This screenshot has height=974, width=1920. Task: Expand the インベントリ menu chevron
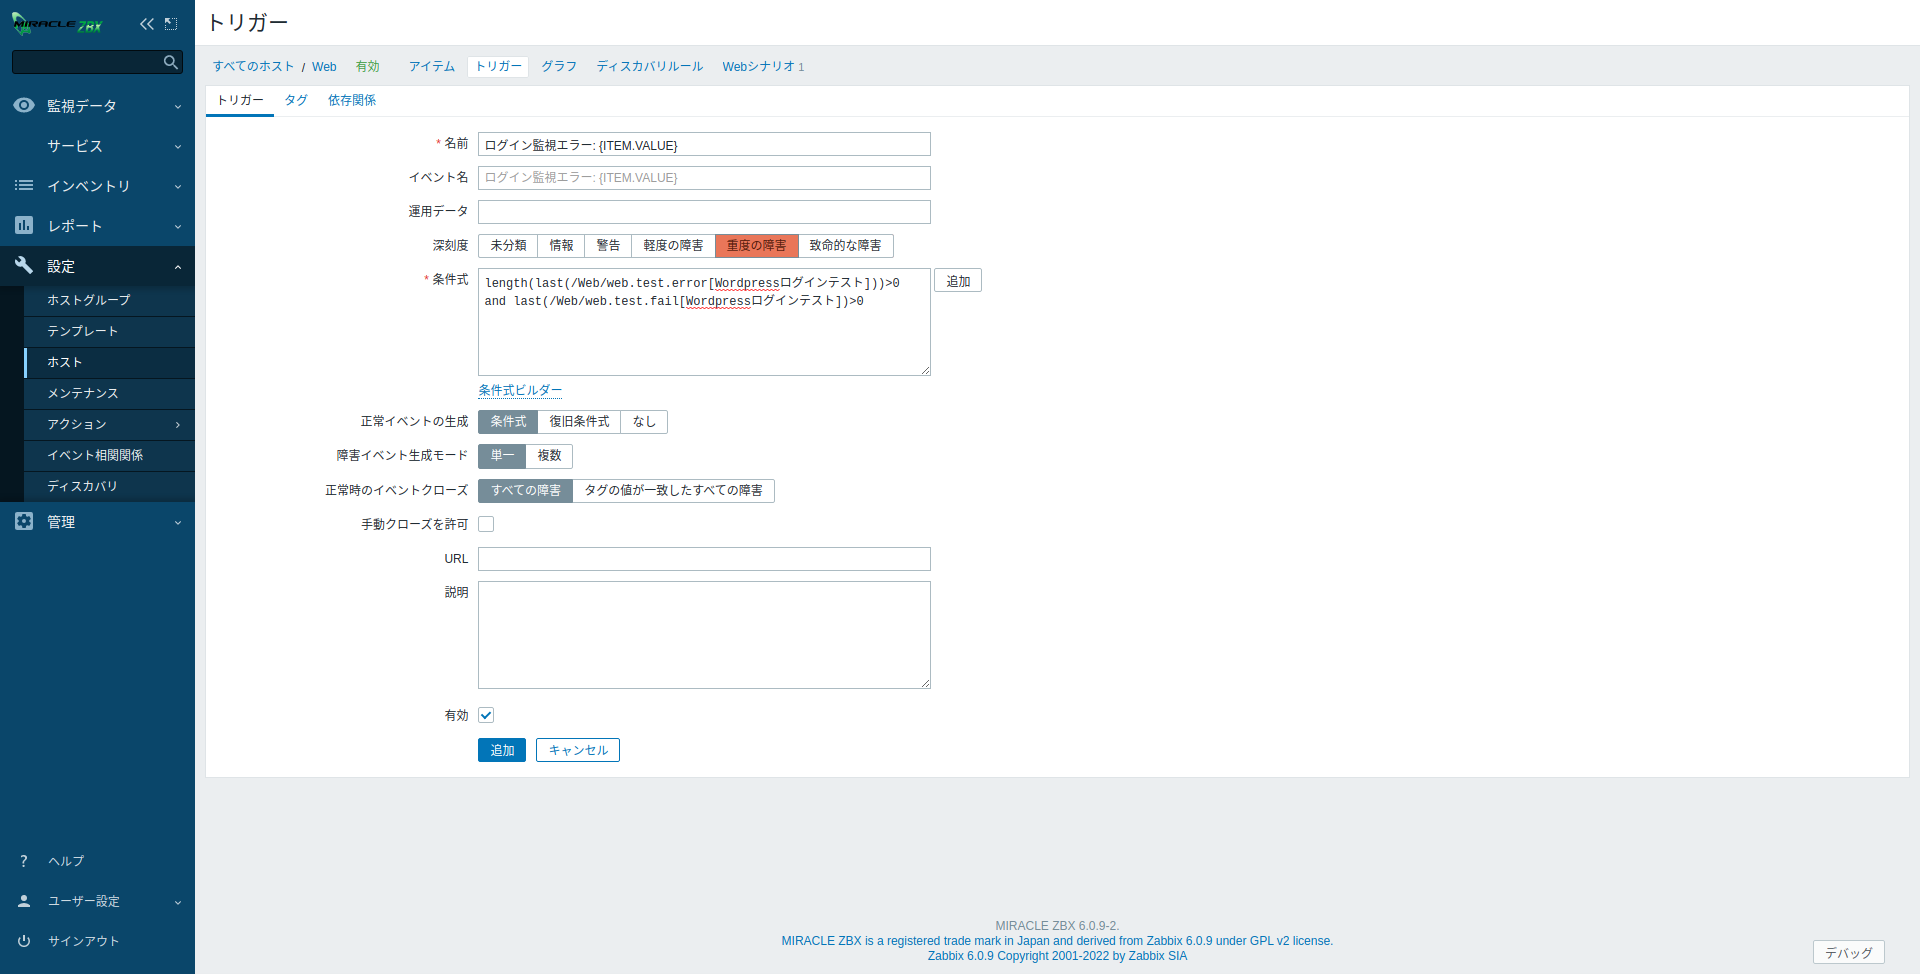click(x=178, y=186)
